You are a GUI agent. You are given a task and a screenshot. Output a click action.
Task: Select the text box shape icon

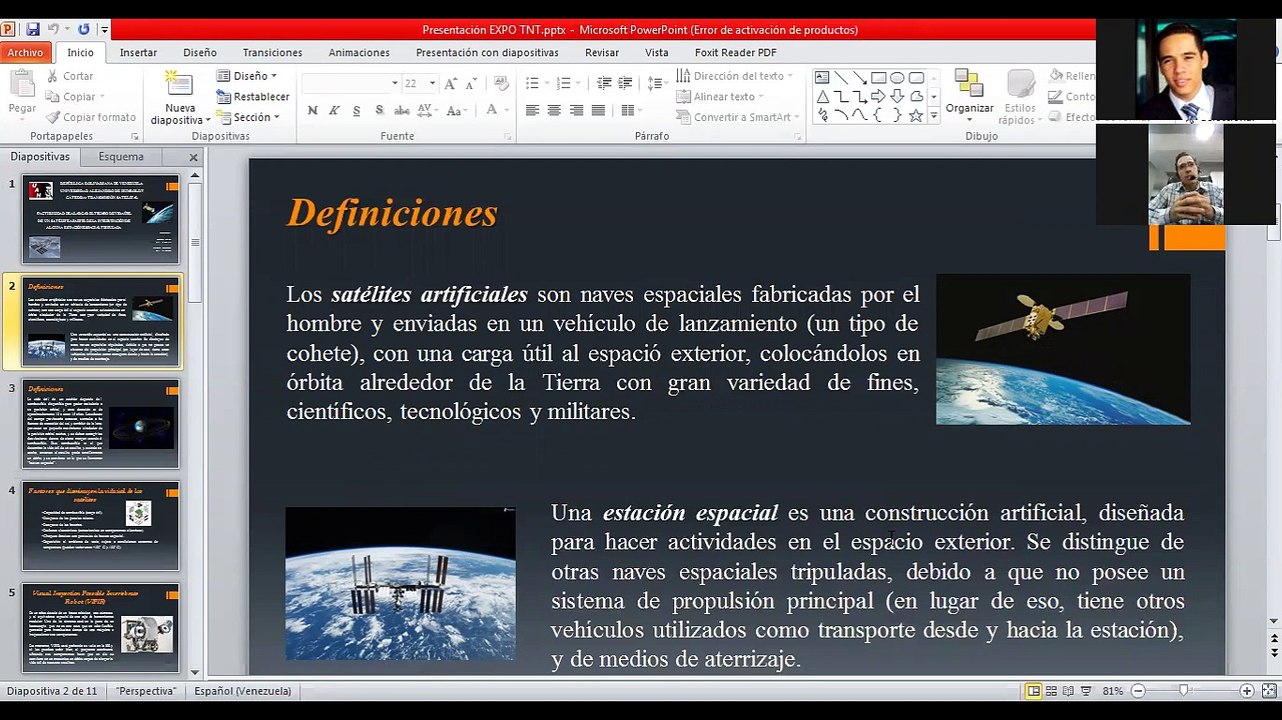pyautogui.click(x=822, y=78)
